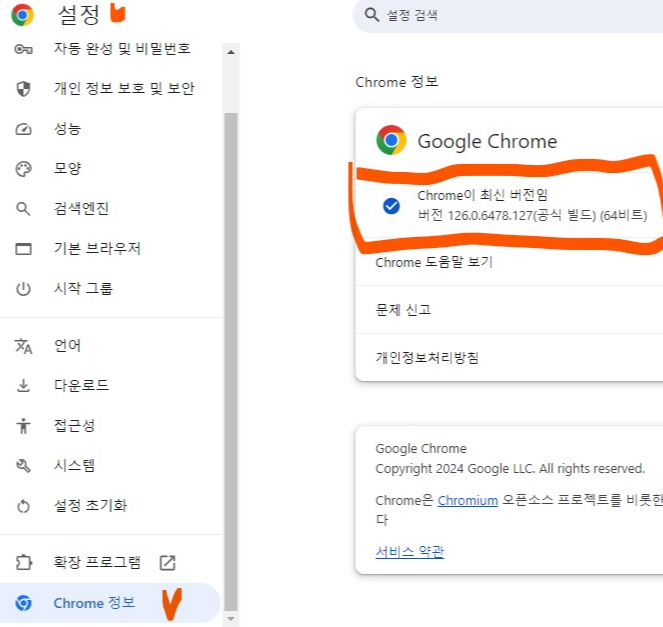Open 문제 신고 row

coord(509,310)
